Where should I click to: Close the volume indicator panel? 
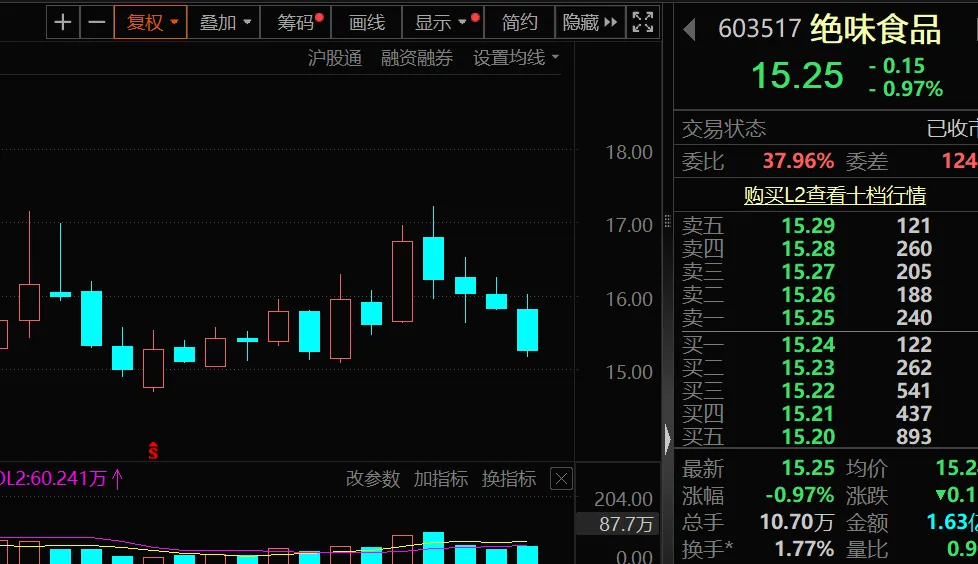(x=561, y=479)
